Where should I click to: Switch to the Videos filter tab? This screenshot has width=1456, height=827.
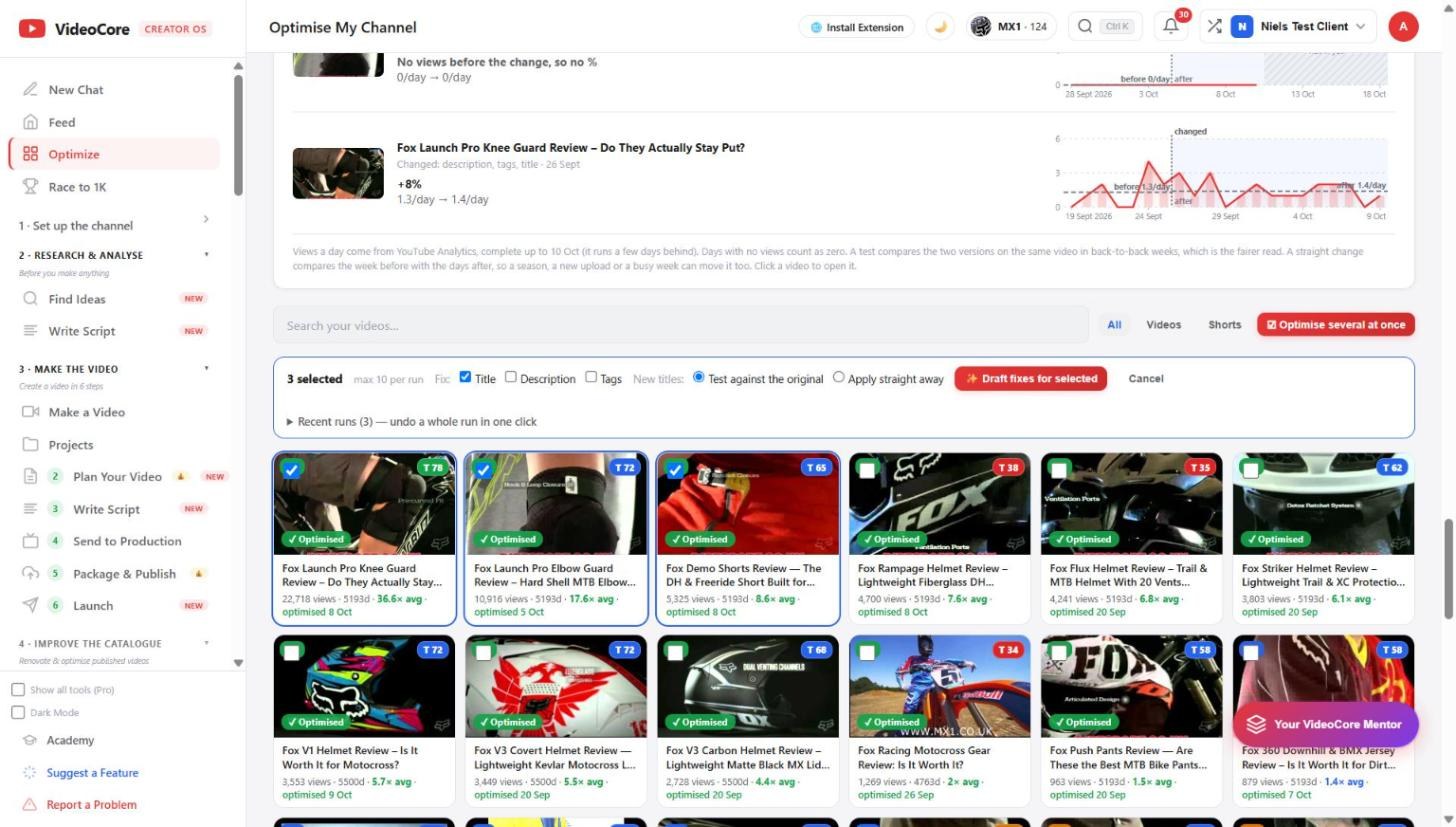(x=1163, y=324)
